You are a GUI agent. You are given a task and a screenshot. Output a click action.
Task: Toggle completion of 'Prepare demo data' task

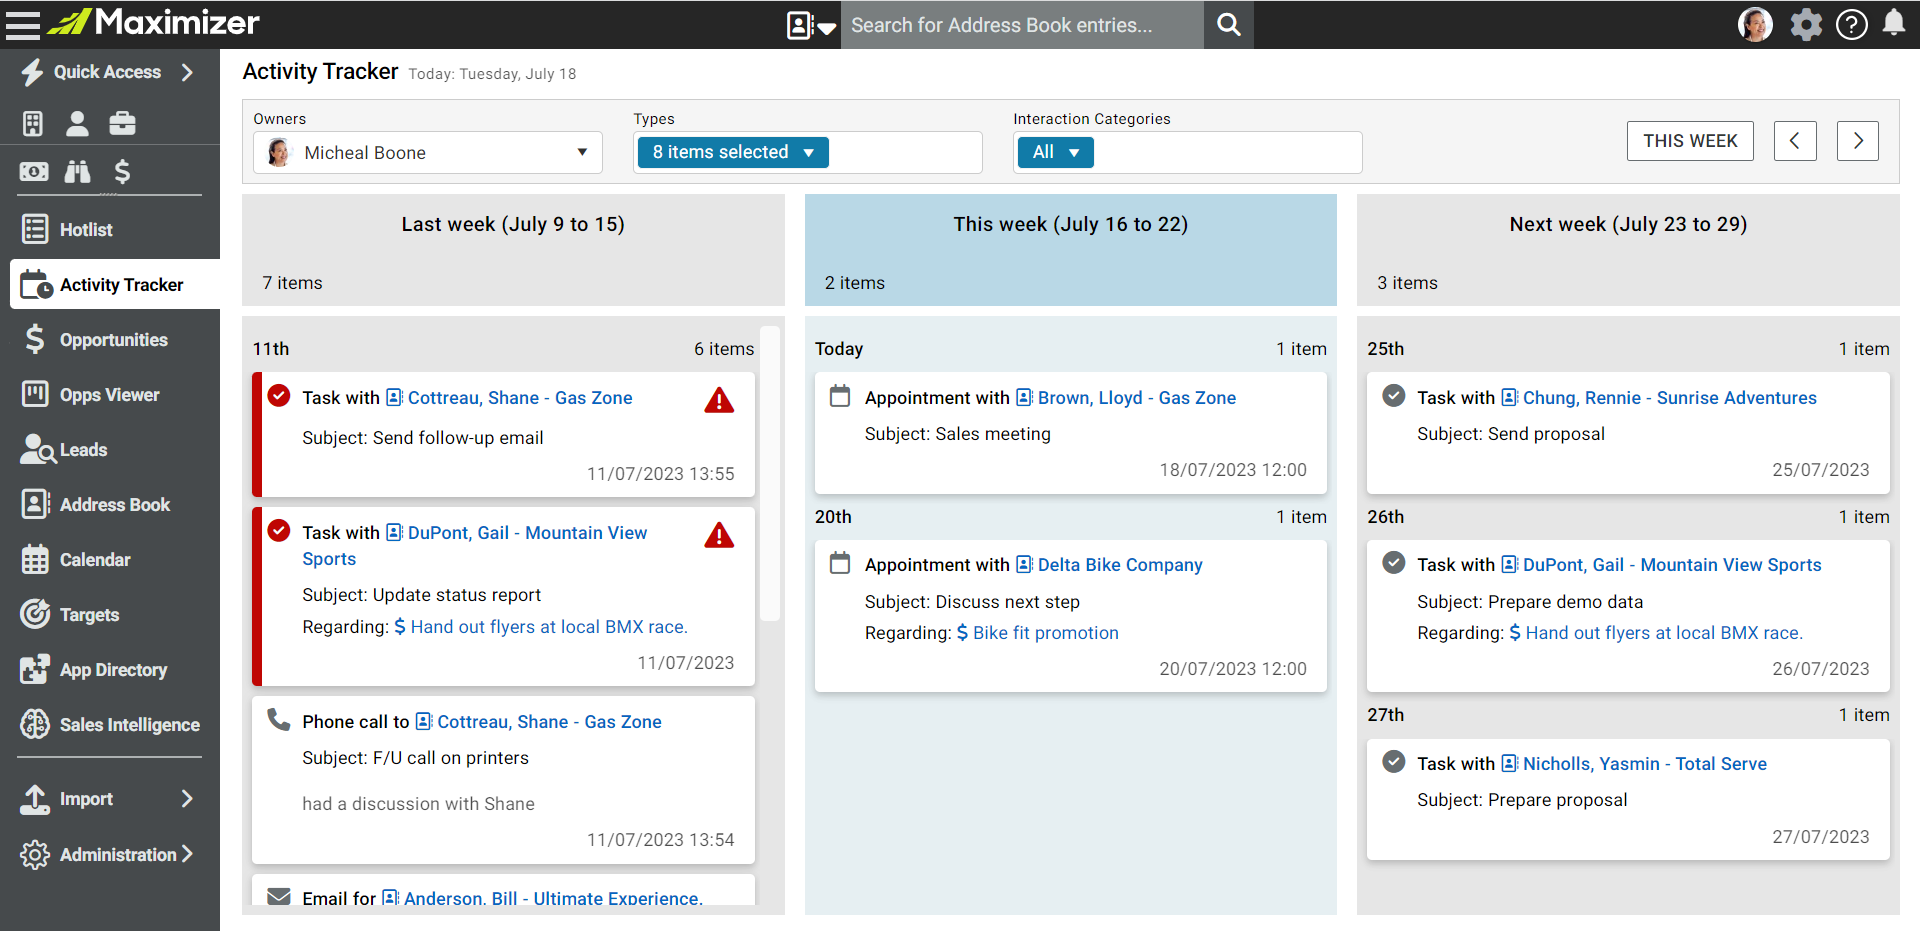(x=1393, y=562)
